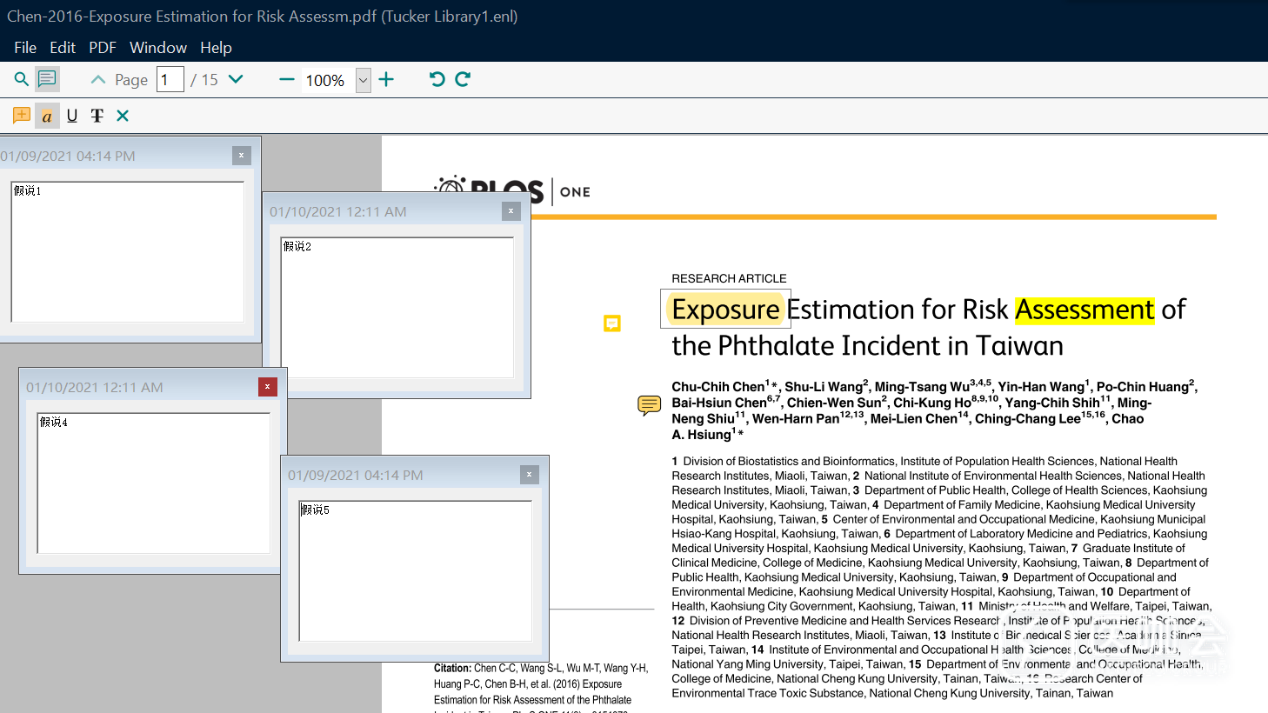This screenshot has height=713, width=1268.
Task: Toggle the highlight text tool
Action: click(x=47, y=116)
